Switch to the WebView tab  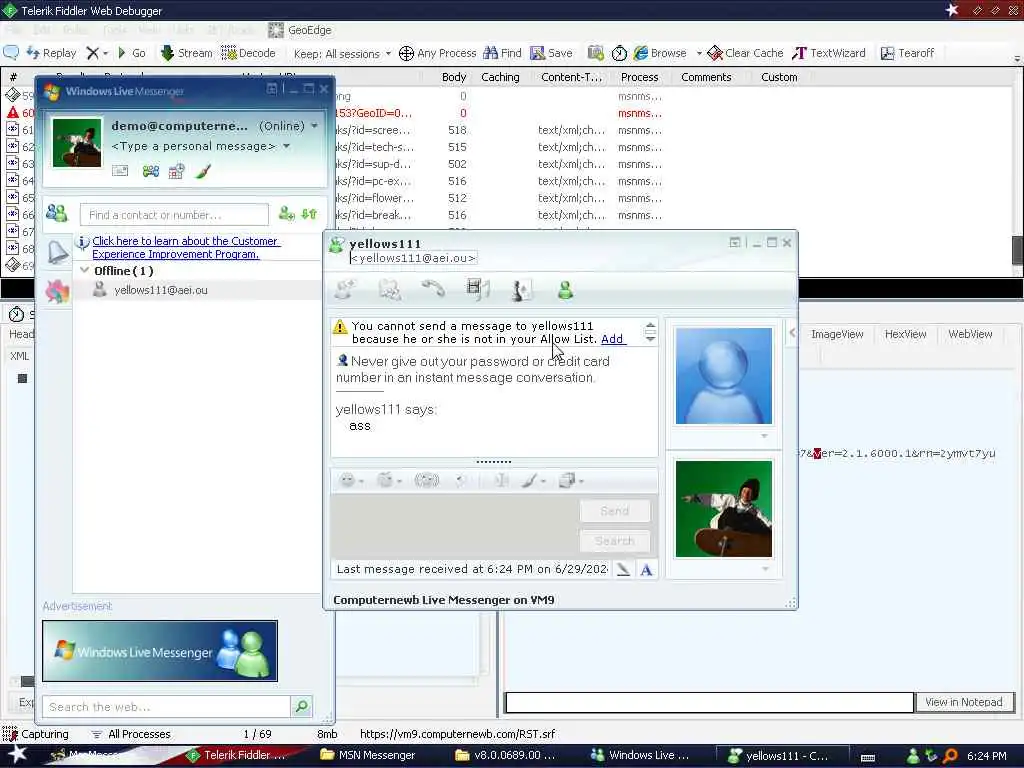pos(970,334)
